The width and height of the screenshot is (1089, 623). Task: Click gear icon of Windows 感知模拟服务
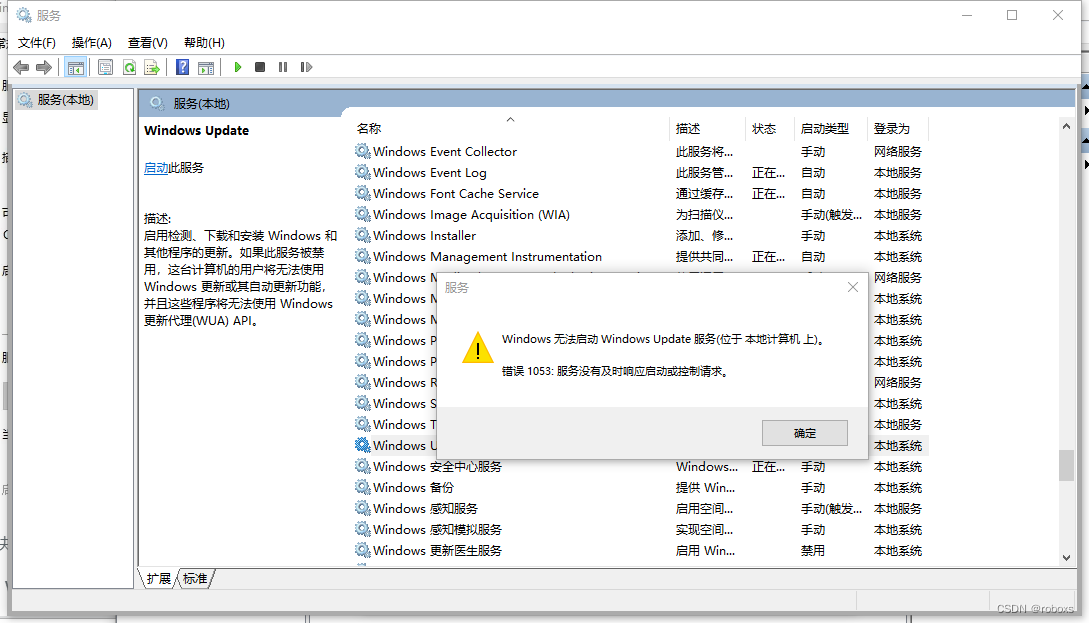tap(363, 529)
